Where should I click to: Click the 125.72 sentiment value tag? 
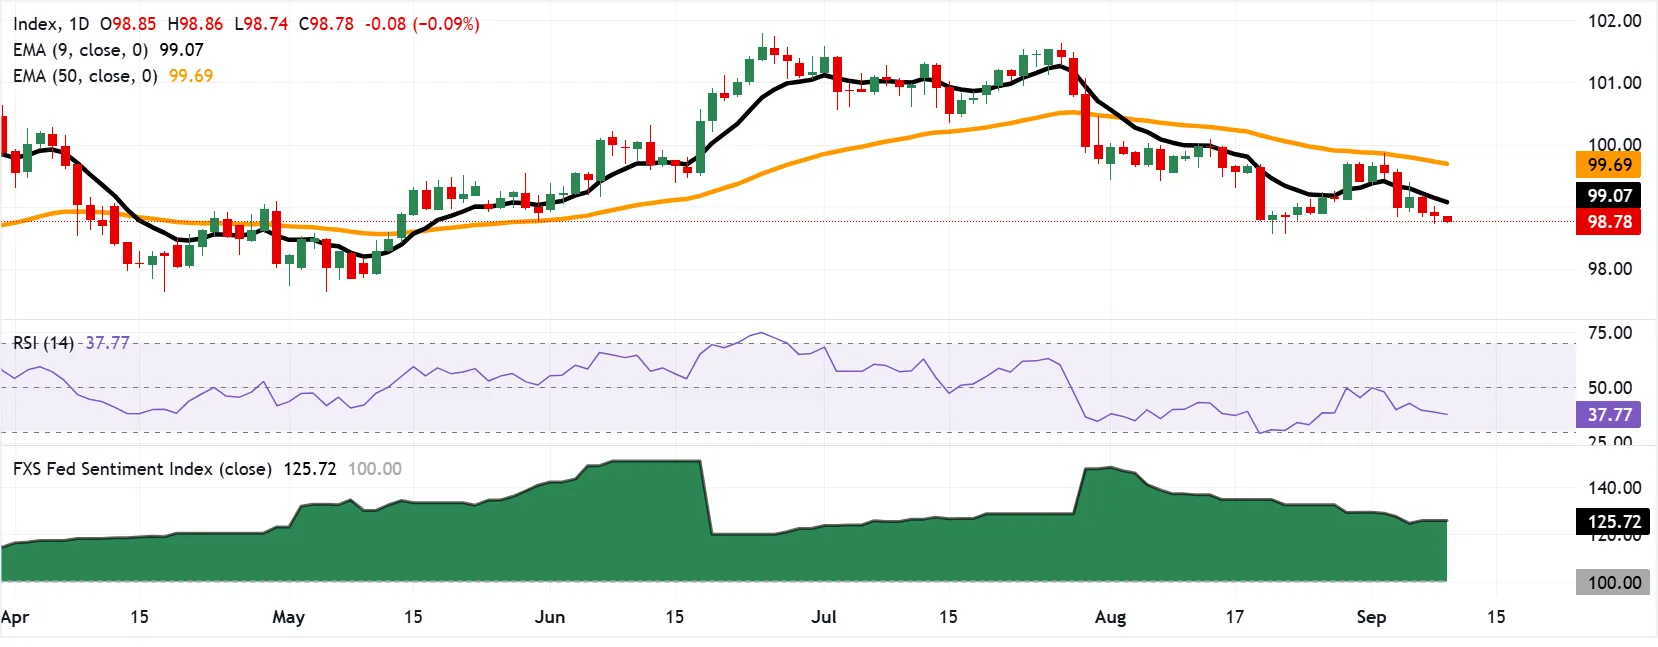(1612, 521)
